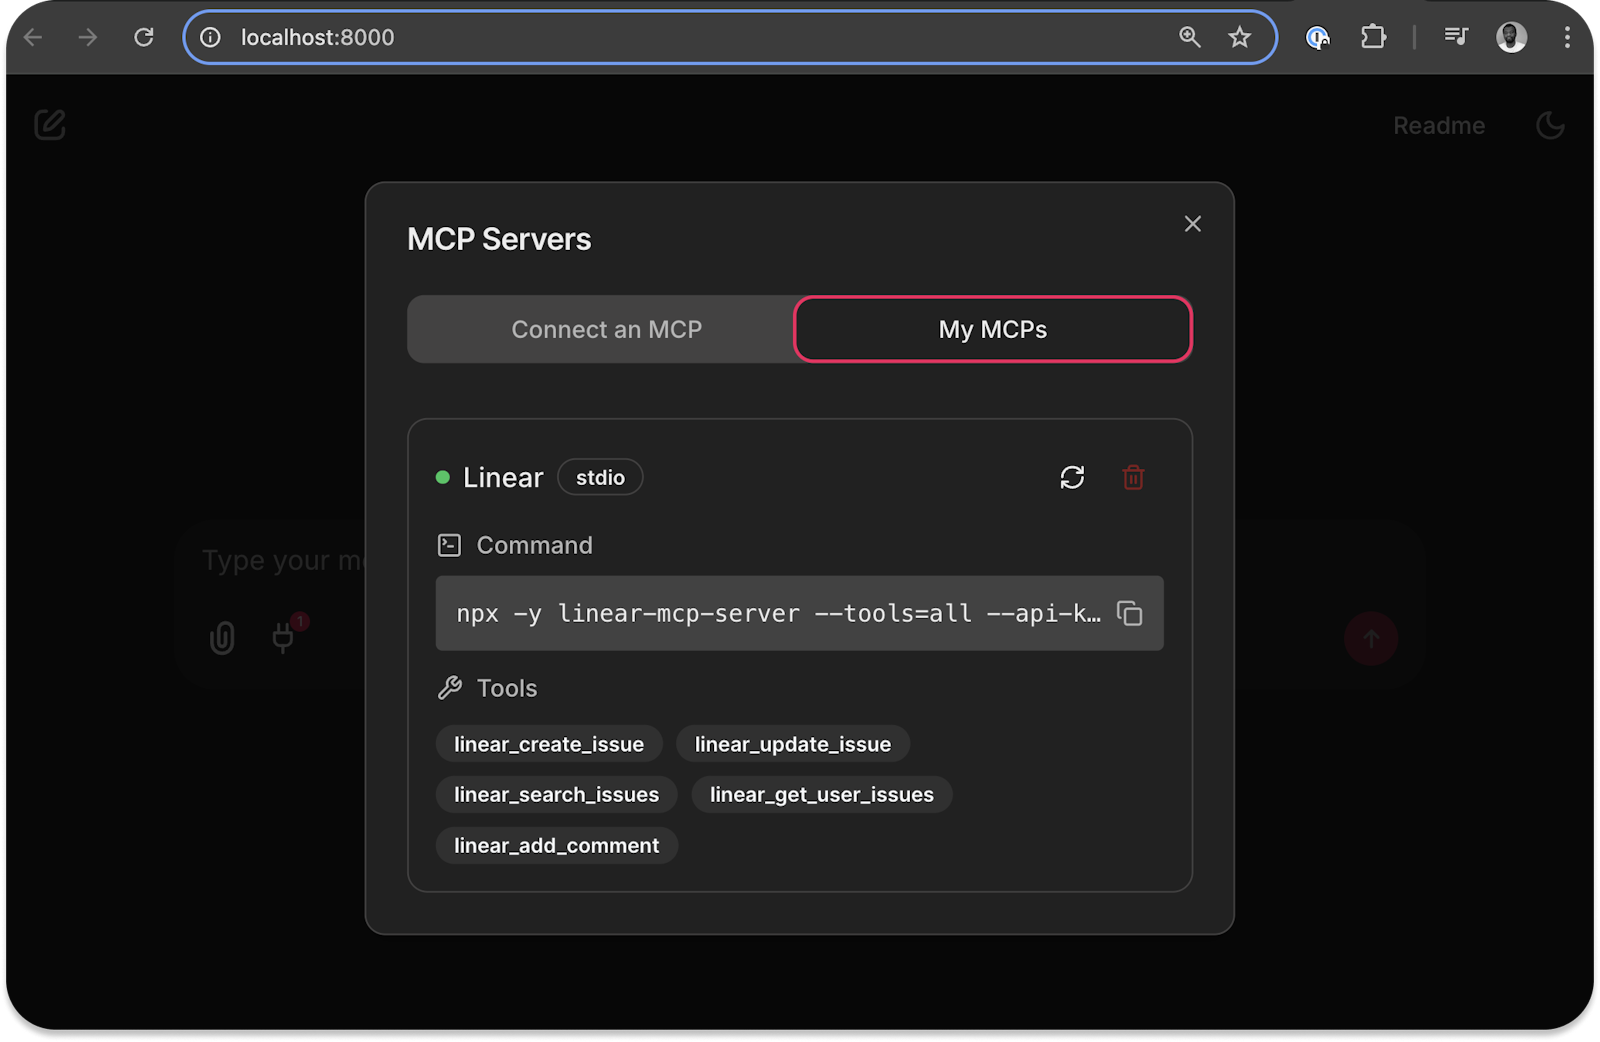Open a new chat with the compose icon

click(49, 125)
